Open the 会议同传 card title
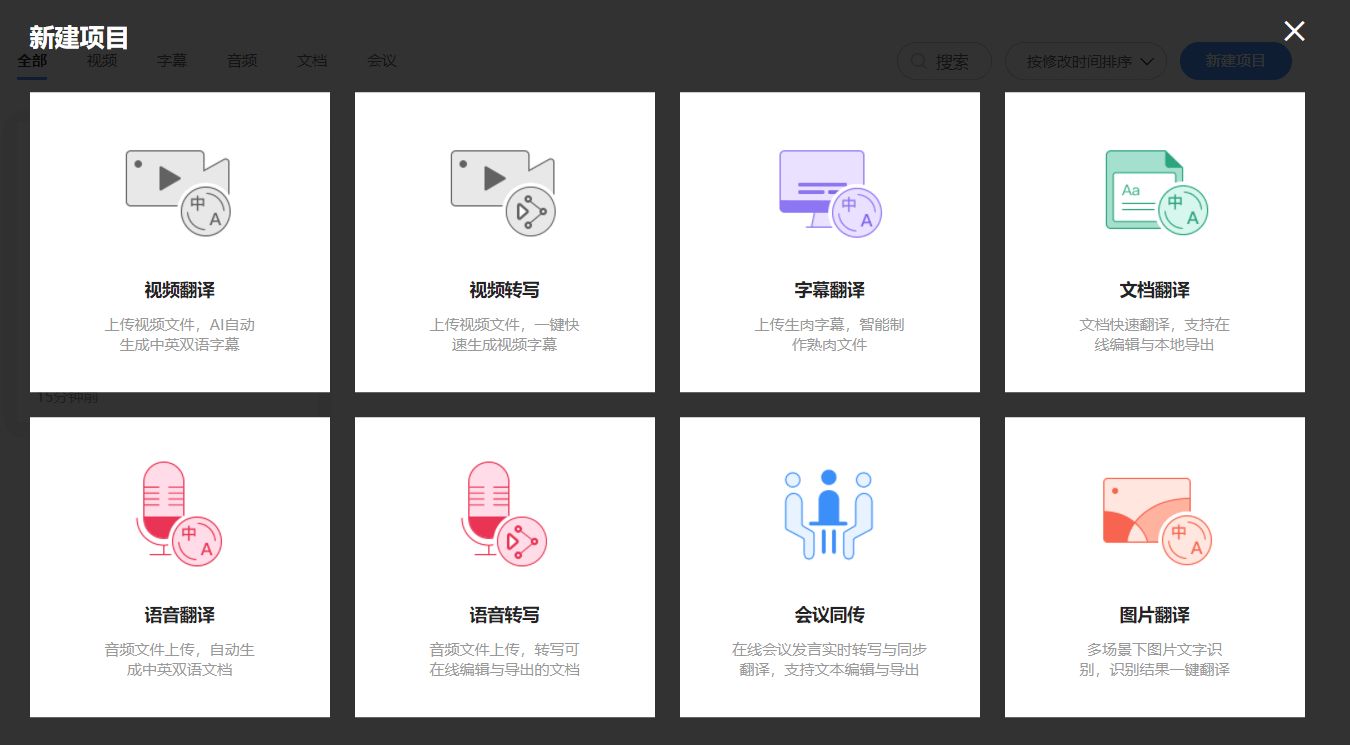 (830, 615)
